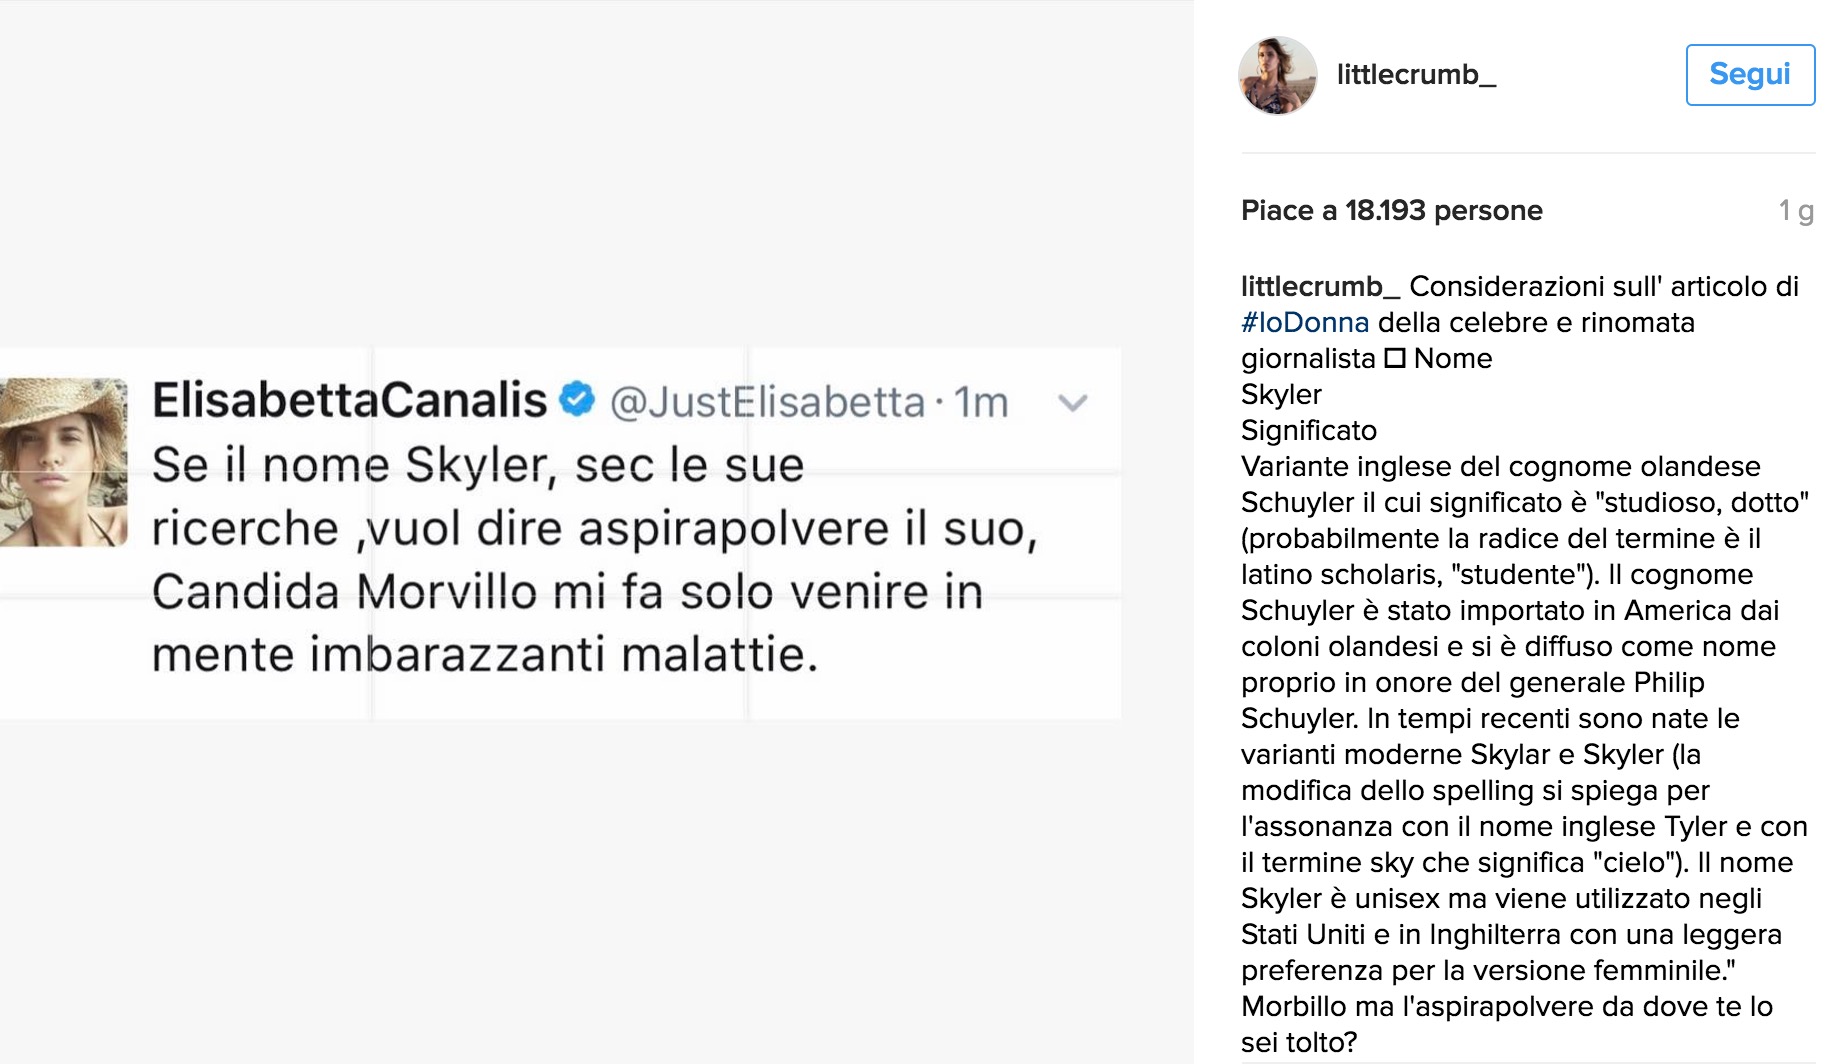
Task: Select the ElisabettaCanalis display name
Action: (349, 401)
